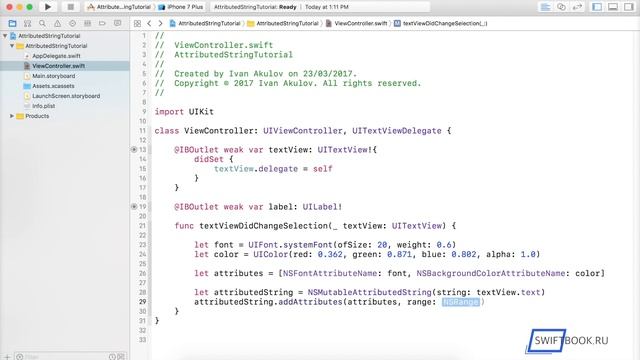Select the Find navigator tab
The image size is (640, 360).
point(42,23)
